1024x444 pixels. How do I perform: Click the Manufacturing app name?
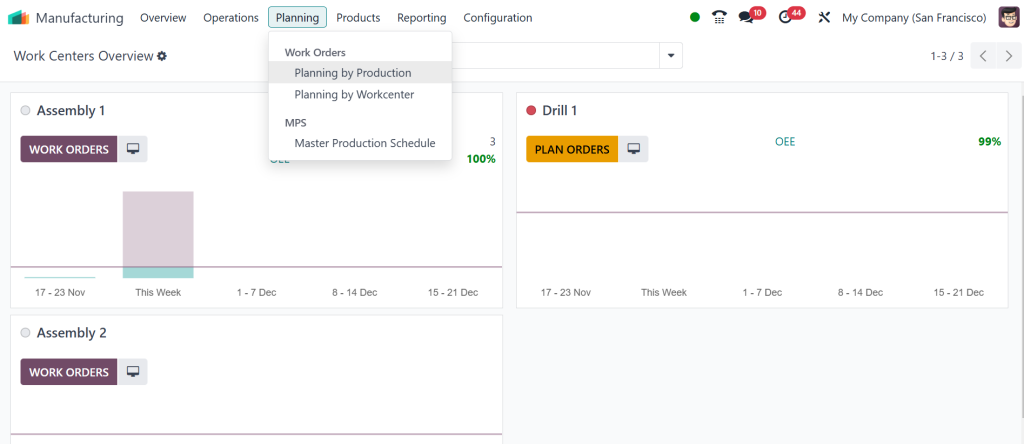(80, 18)
